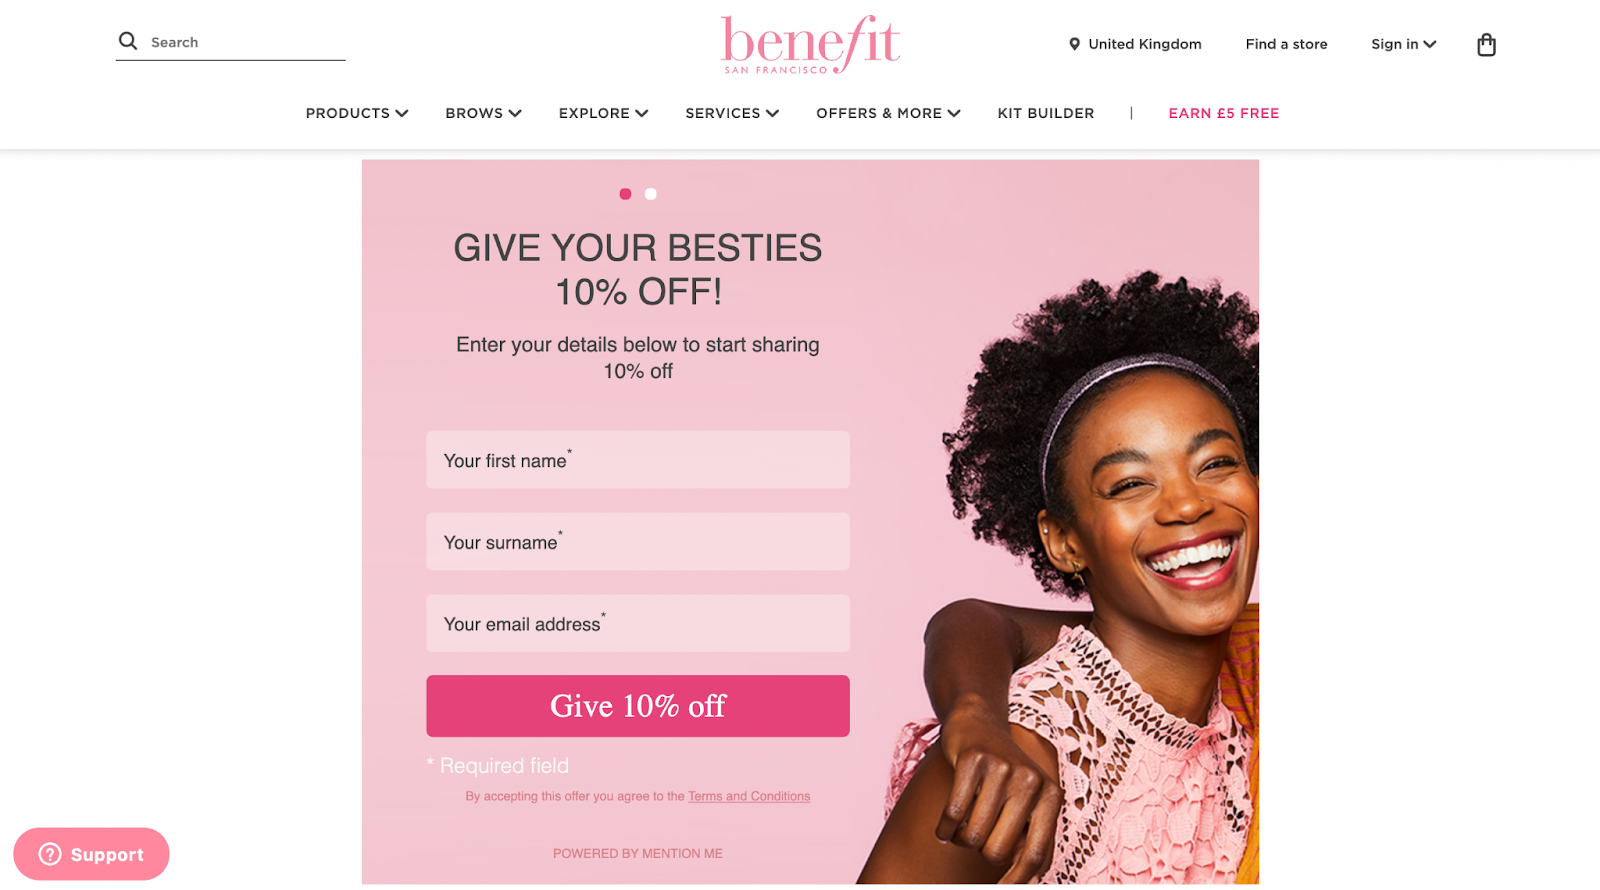Screen dimensions: 1600x890
Task: Open the Sign in dropdown
Action: 1403,44
